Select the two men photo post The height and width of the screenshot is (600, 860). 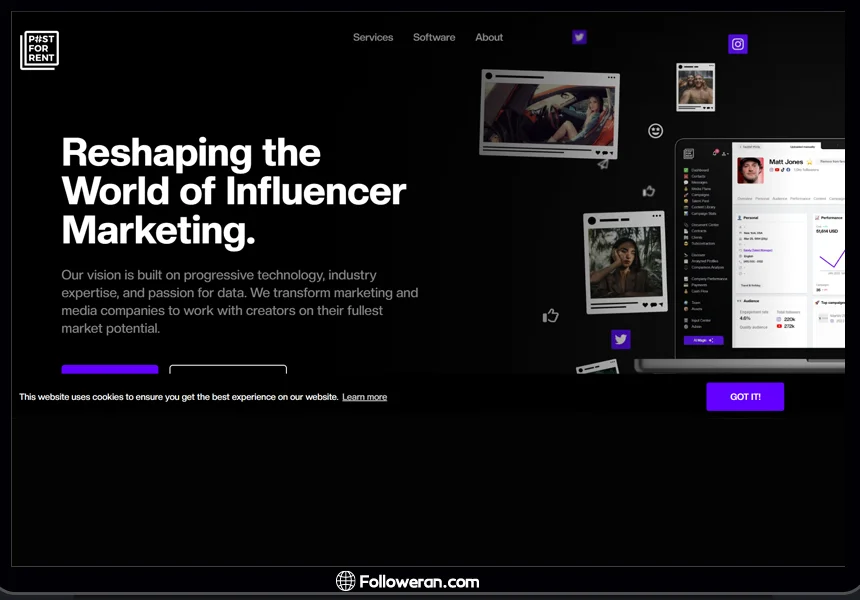tap(695, 88)
